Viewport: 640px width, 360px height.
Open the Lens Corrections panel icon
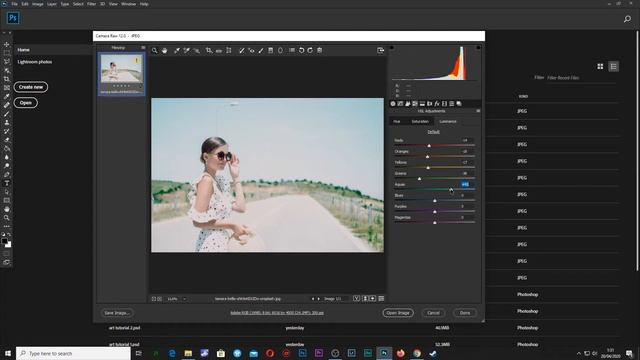coord(430,104)
